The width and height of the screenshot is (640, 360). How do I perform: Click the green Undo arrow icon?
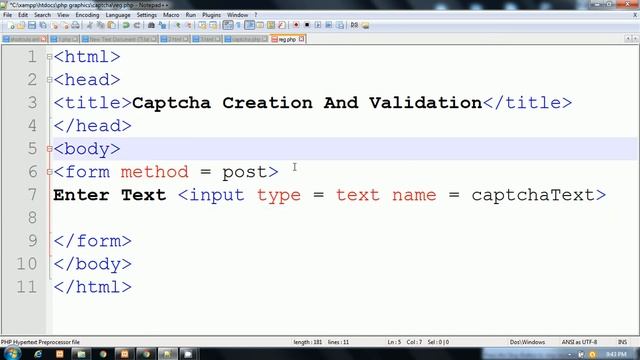126,25
